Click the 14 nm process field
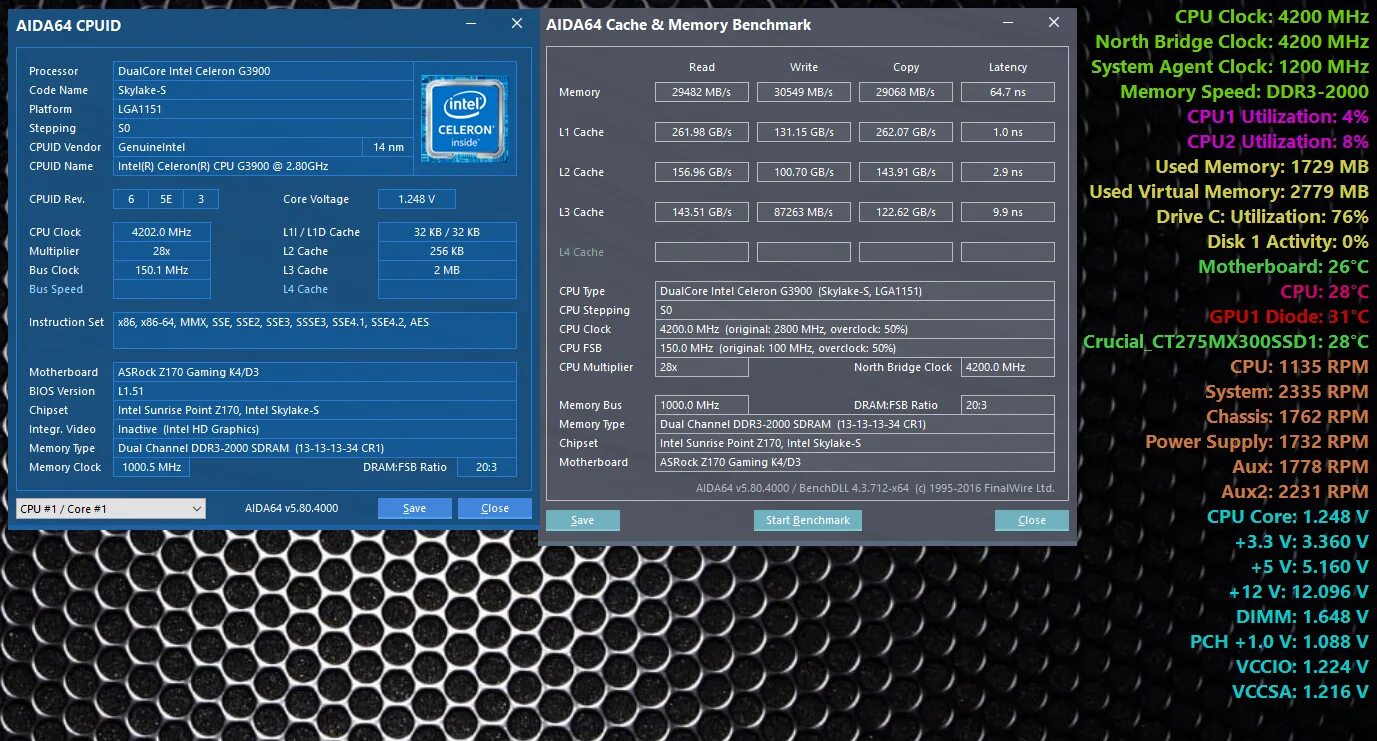This screenshot has width=1377, height=741. click(387, 147)
